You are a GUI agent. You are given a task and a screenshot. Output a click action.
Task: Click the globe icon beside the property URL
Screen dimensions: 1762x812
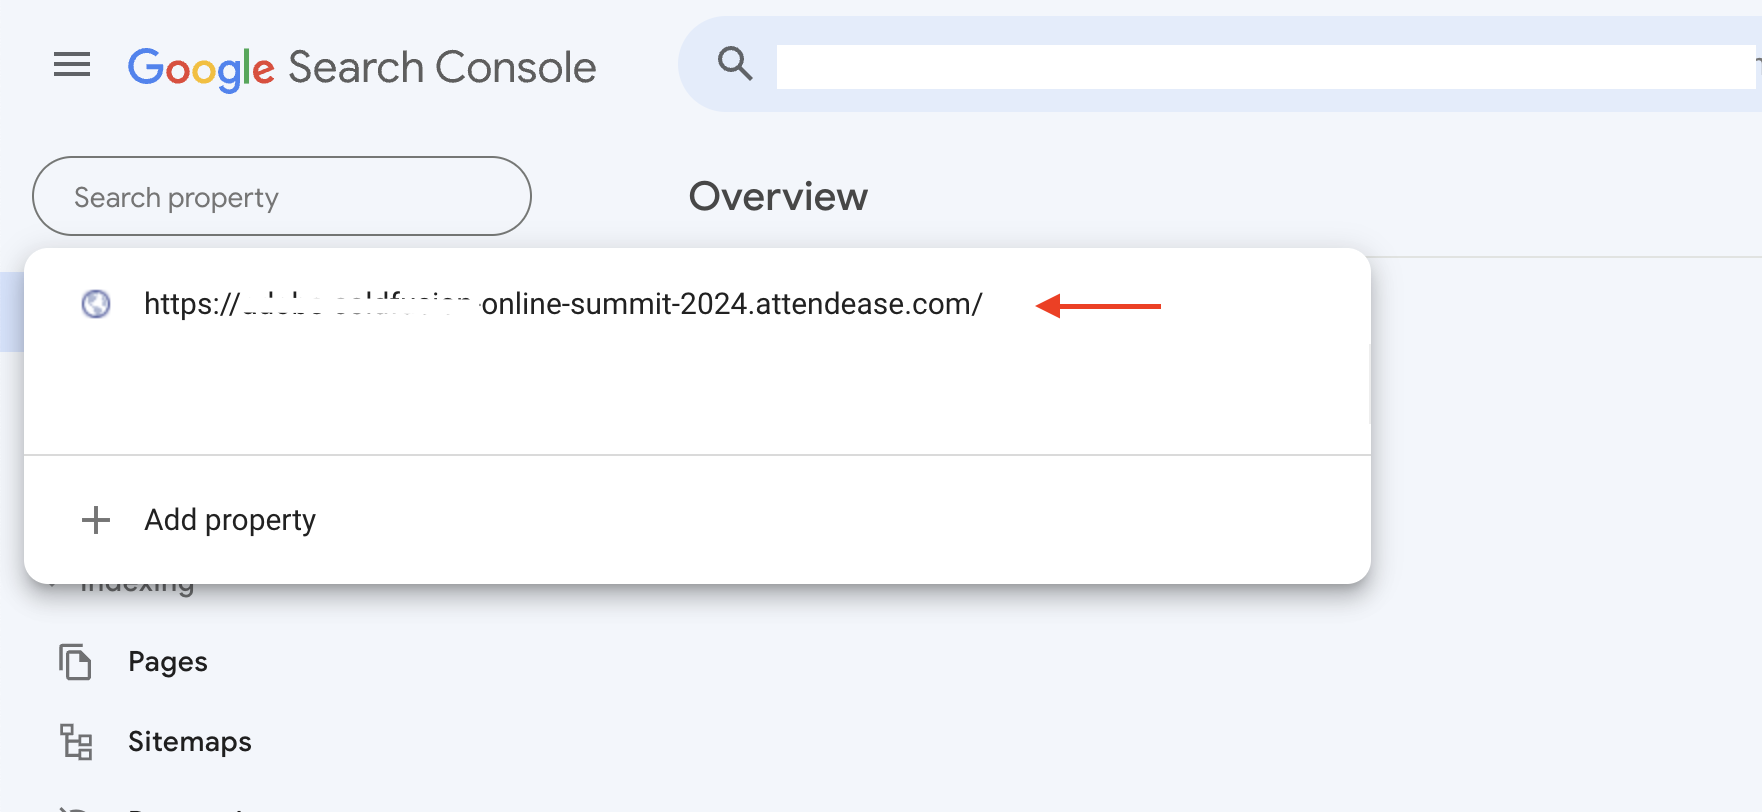pos(95,304)
